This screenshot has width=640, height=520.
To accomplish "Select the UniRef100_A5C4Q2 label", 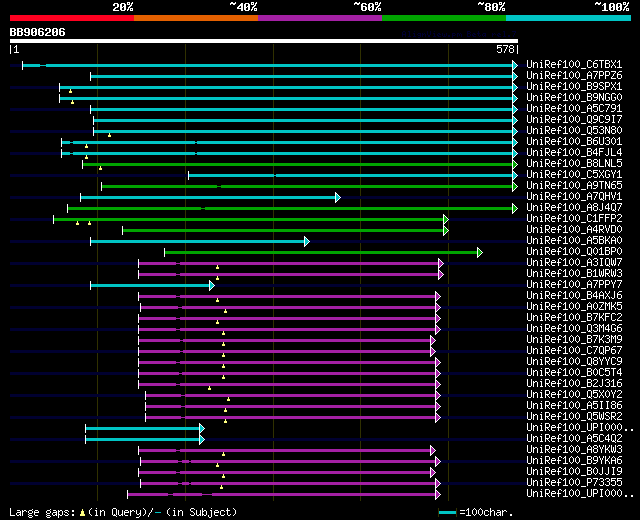I will click(x=574, y=439).
